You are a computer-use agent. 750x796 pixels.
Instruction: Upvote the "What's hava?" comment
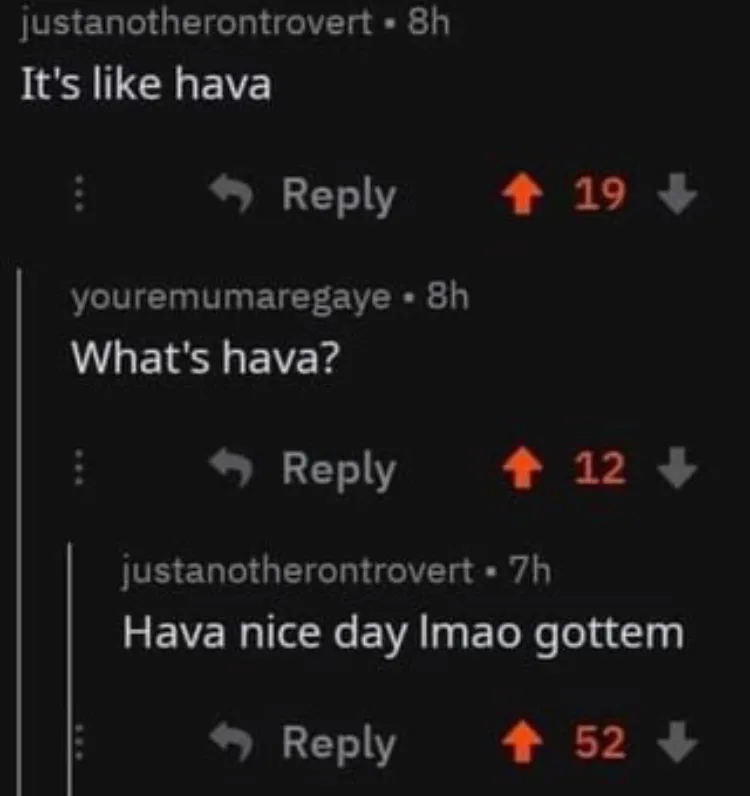(x=522, y=468)
